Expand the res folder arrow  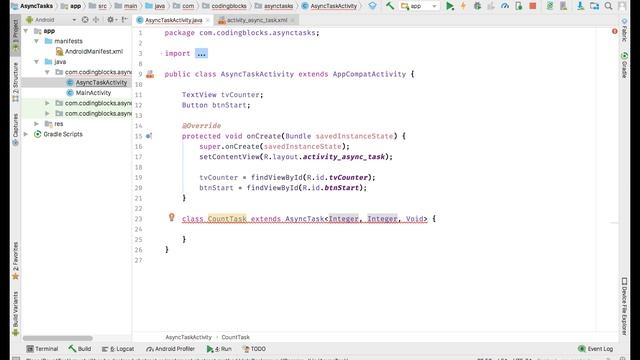pos(36,124)
